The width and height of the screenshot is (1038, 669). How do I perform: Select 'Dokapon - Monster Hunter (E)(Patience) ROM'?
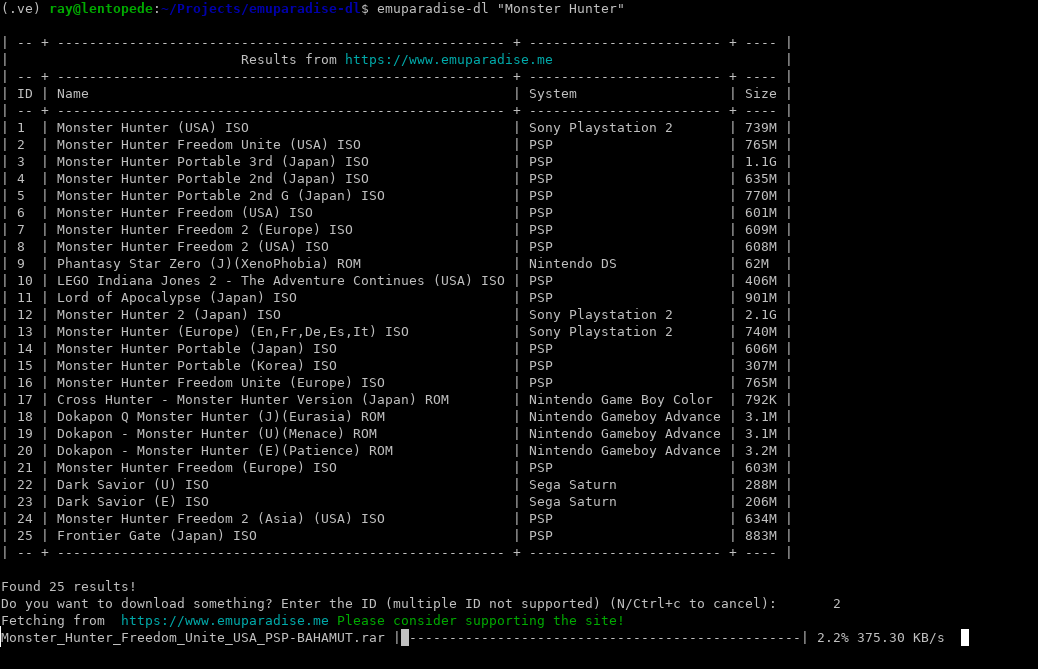(x=224, y=451)
